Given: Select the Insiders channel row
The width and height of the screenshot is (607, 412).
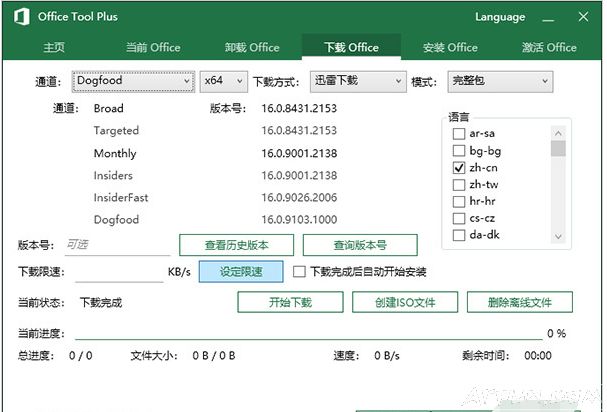Looking at the screenshot, I should [113, 175].
